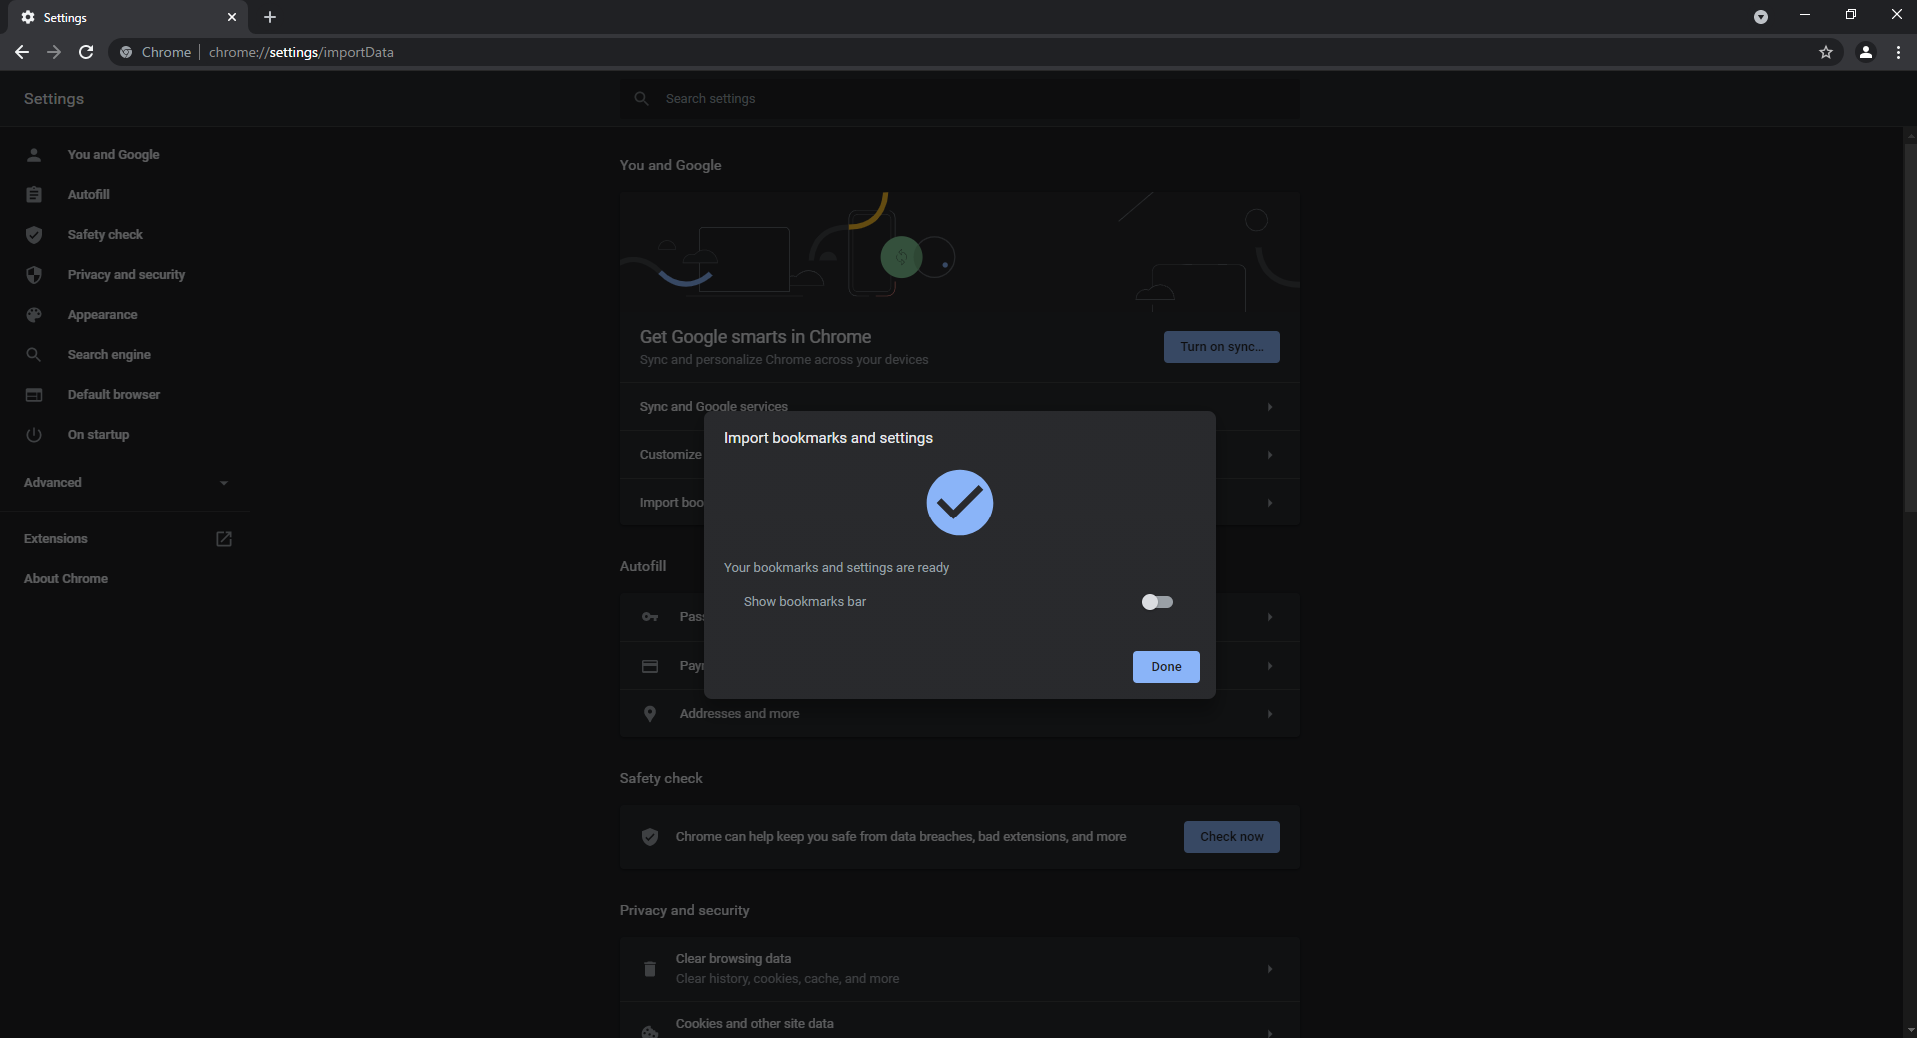Expand the Import bookmarks row arrow
Image resolution: width=1917 pixels, height=1038 pixels.
click(1270, 503)
